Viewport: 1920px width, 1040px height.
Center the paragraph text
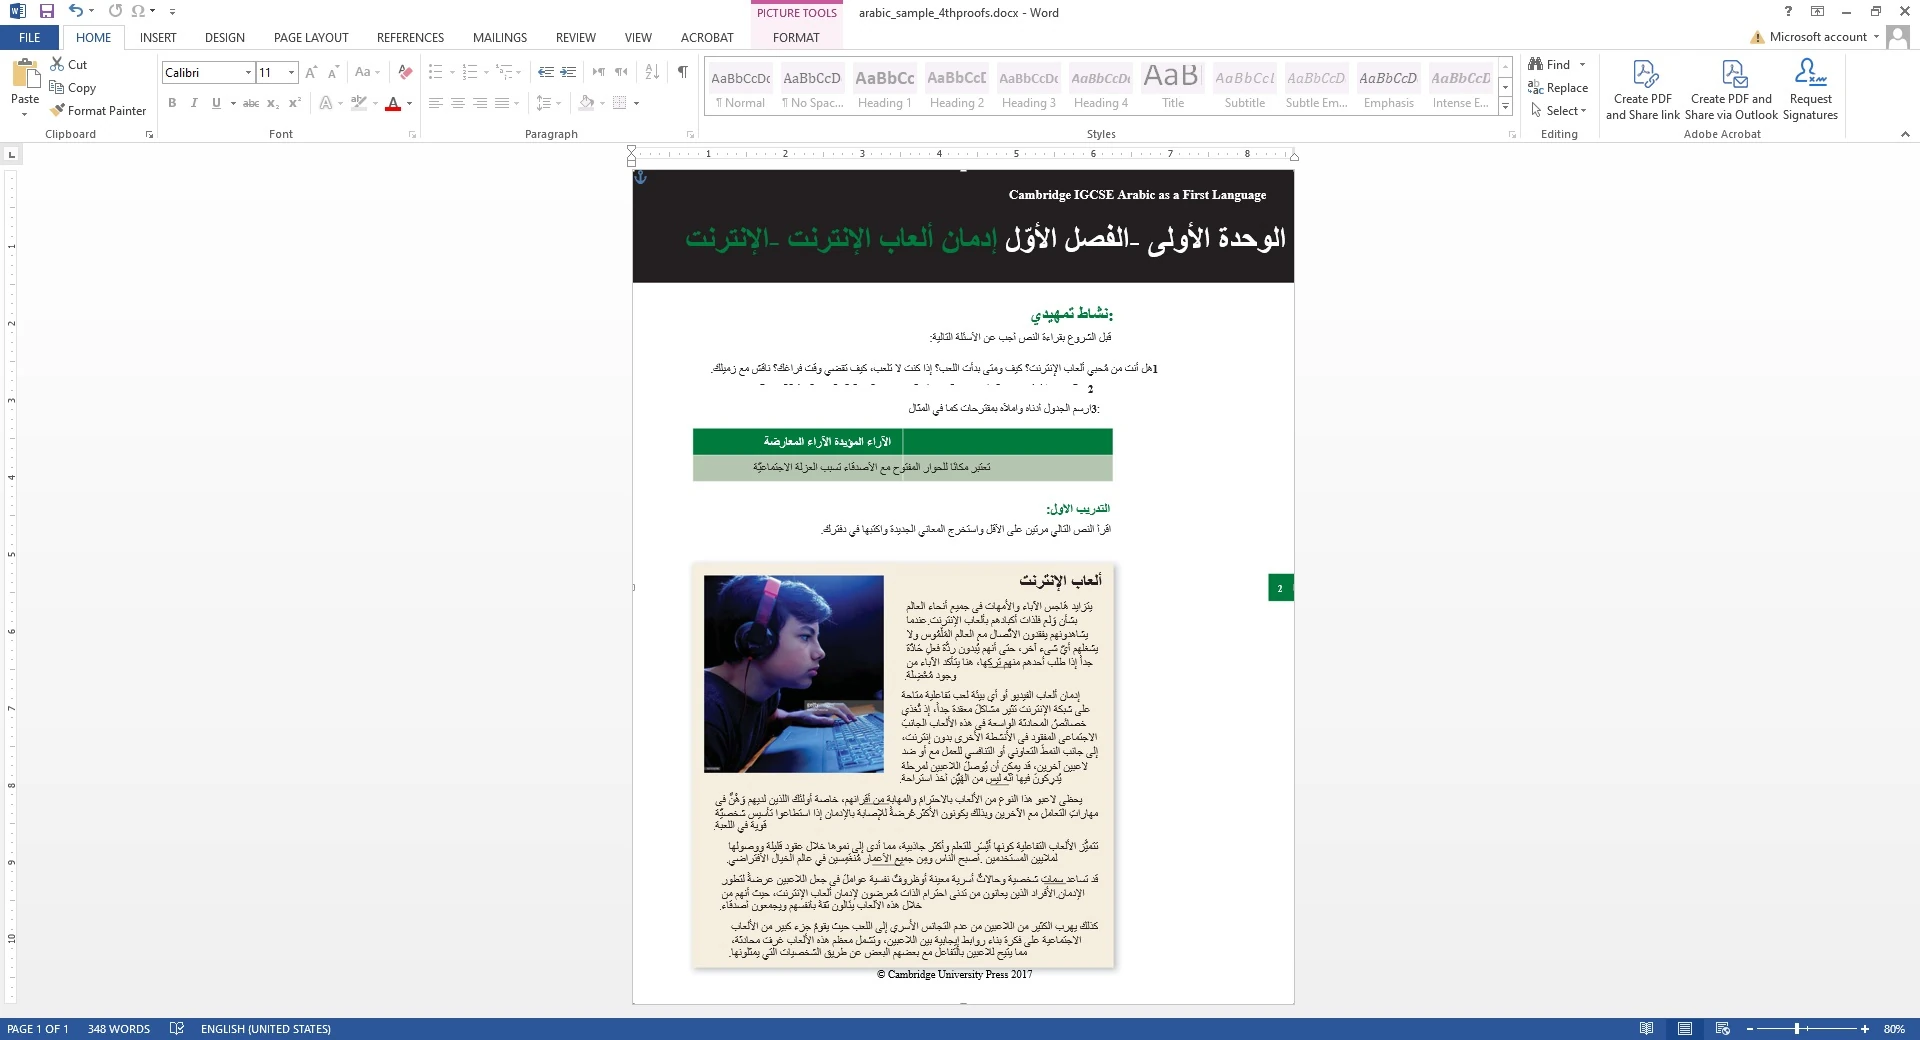tap(458, 103)
